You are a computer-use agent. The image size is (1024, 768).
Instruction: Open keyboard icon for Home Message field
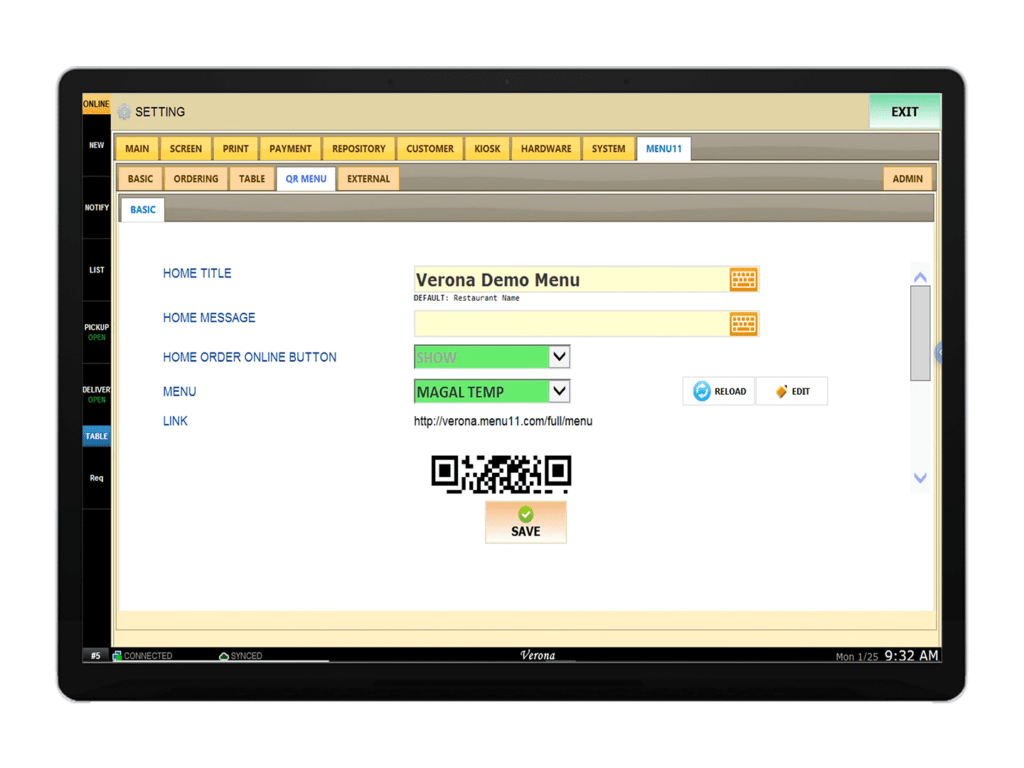tap(743, 324)
